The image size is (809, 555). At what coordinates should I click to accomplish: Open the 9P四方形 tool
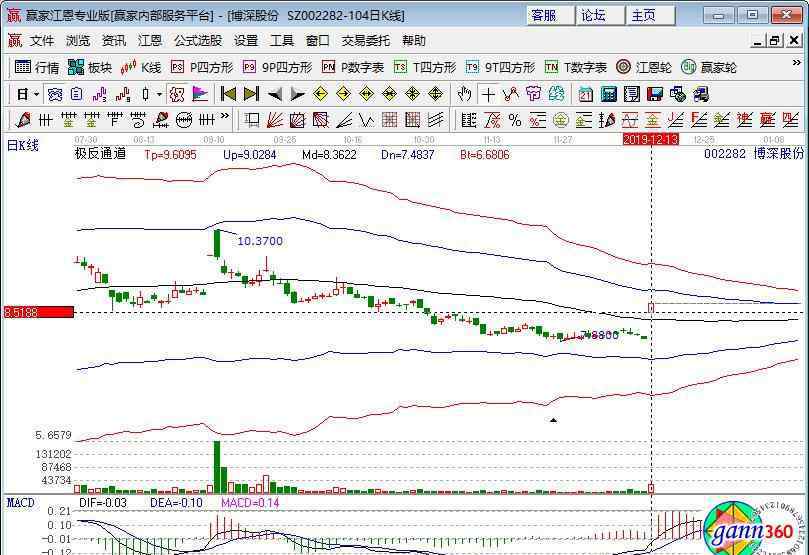[278, 68]
